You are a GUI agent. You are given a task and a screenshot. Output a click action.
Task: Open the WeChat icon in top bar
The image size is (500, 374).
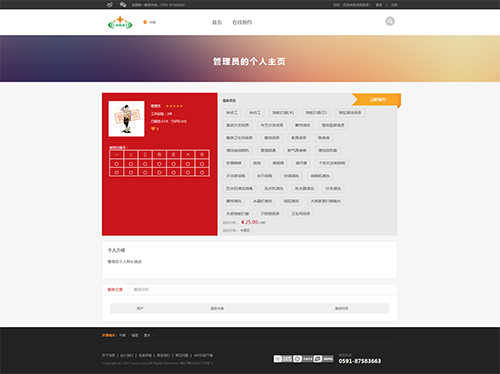click(123, 4)
